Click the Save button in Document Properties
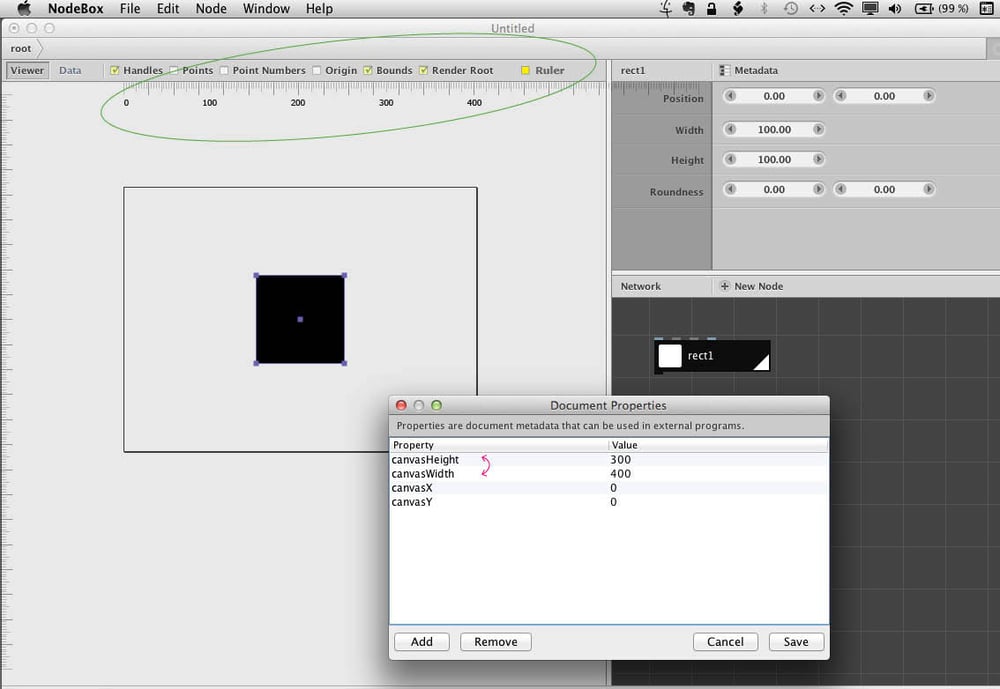Viewport: 1000px width, 689px height. (x=796, y=642)
